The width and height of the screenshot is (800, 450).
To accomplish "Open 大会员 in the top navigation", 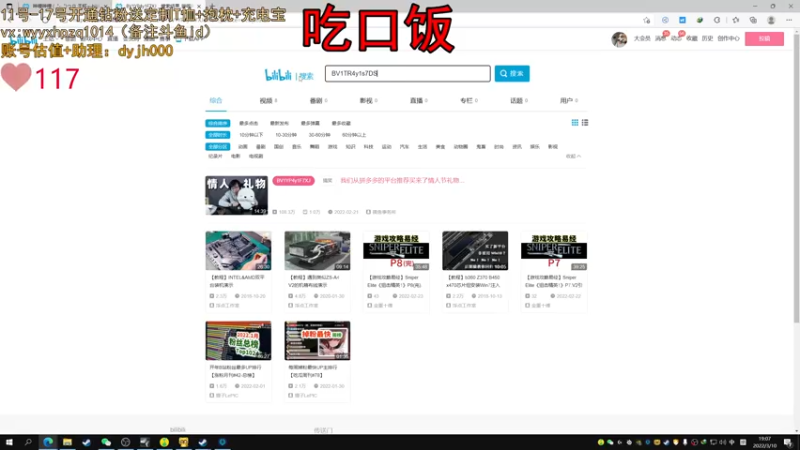I will (x=642, y=39).
